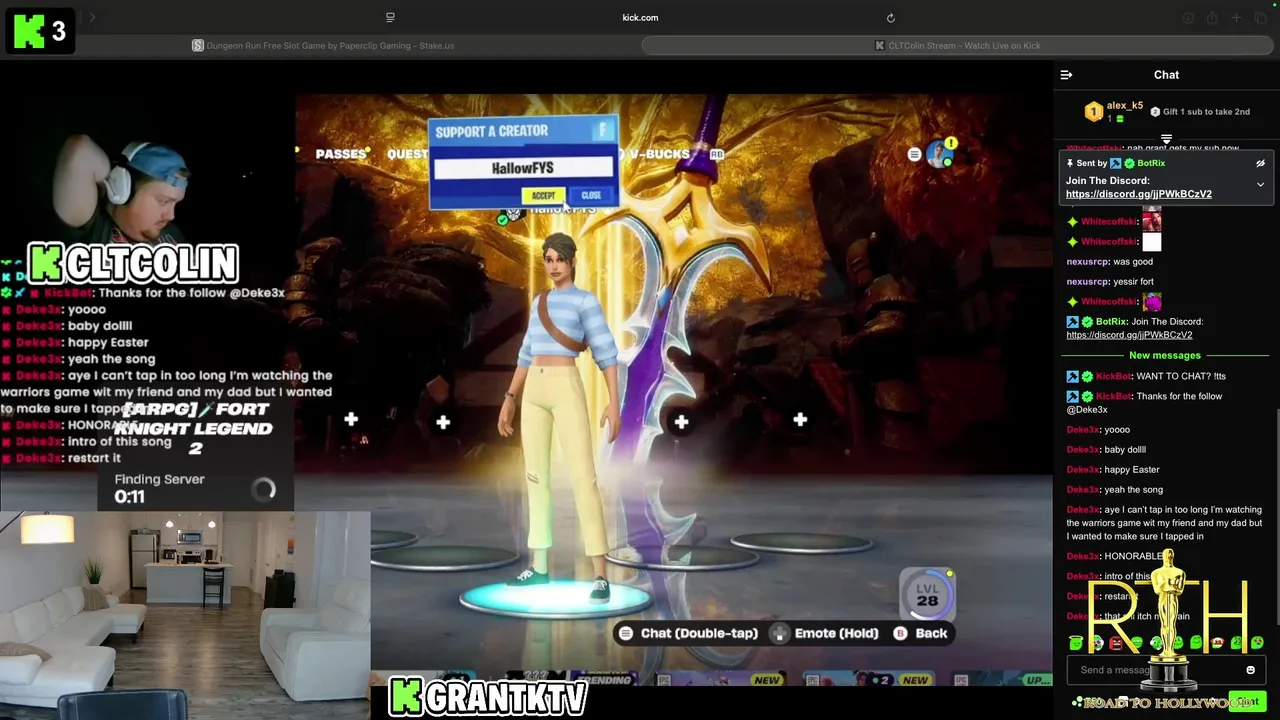Click the halo angel emote in quick emotes
Image resolution: width=1280 pixels, height=720 pixels.
(1075, 643)
